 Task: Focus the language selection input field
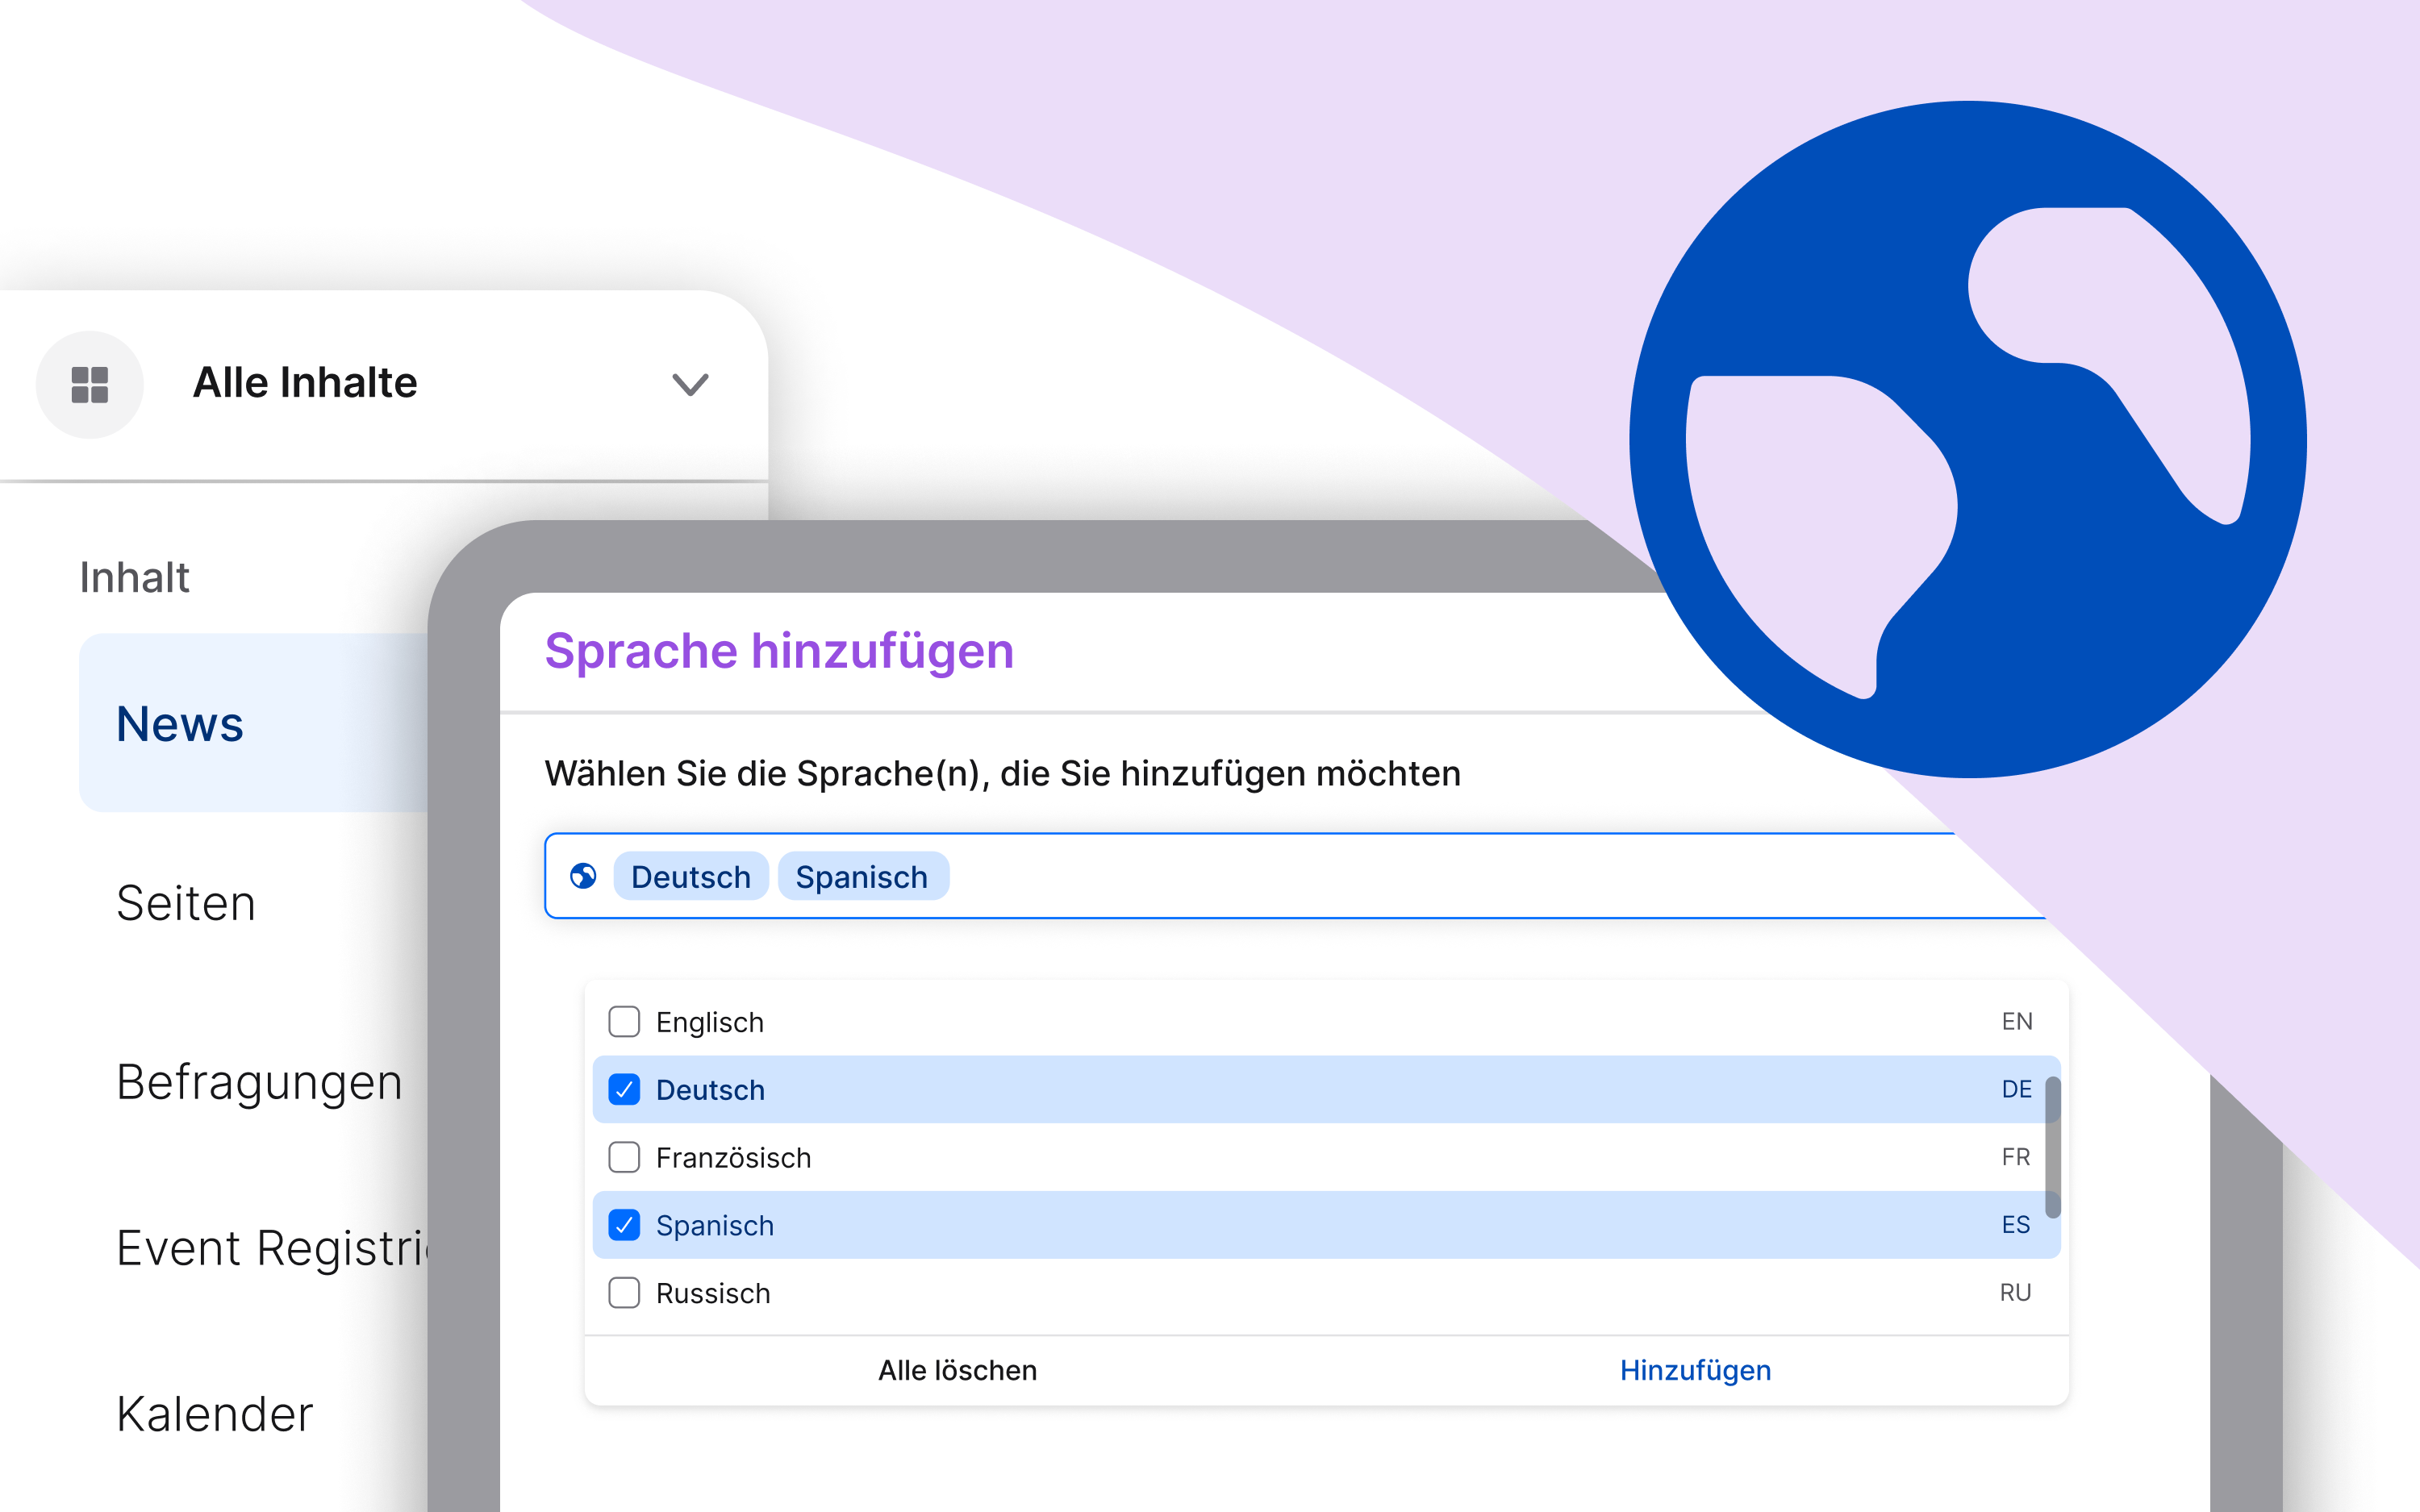1295,876
